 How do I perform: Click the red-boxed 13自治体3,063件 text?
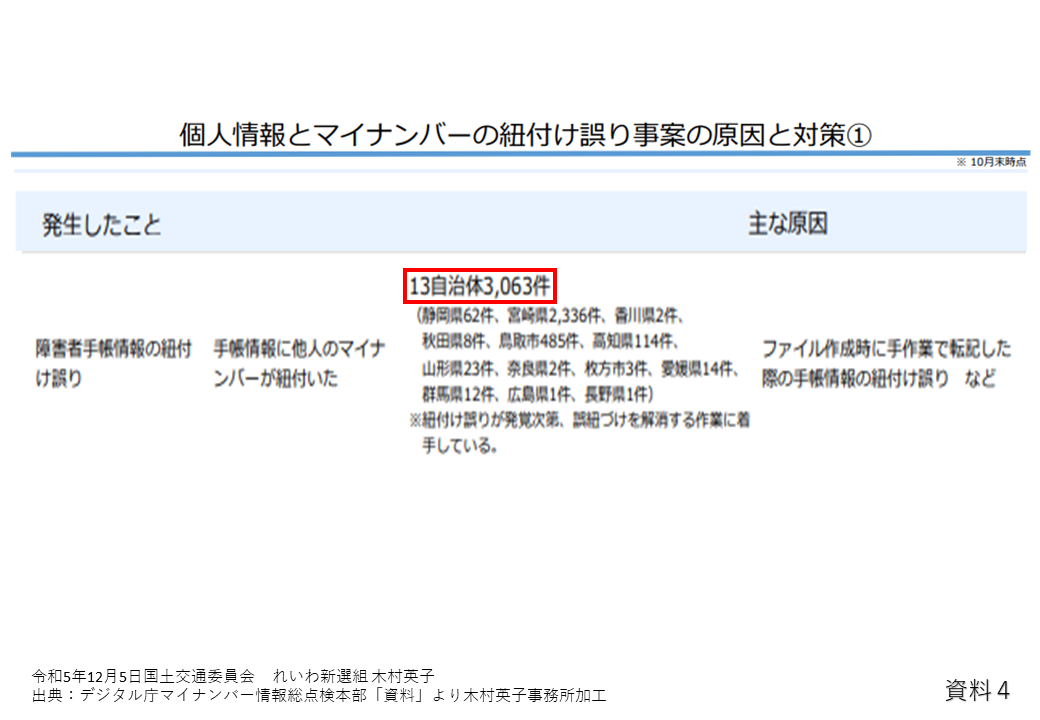click(479, 286)
